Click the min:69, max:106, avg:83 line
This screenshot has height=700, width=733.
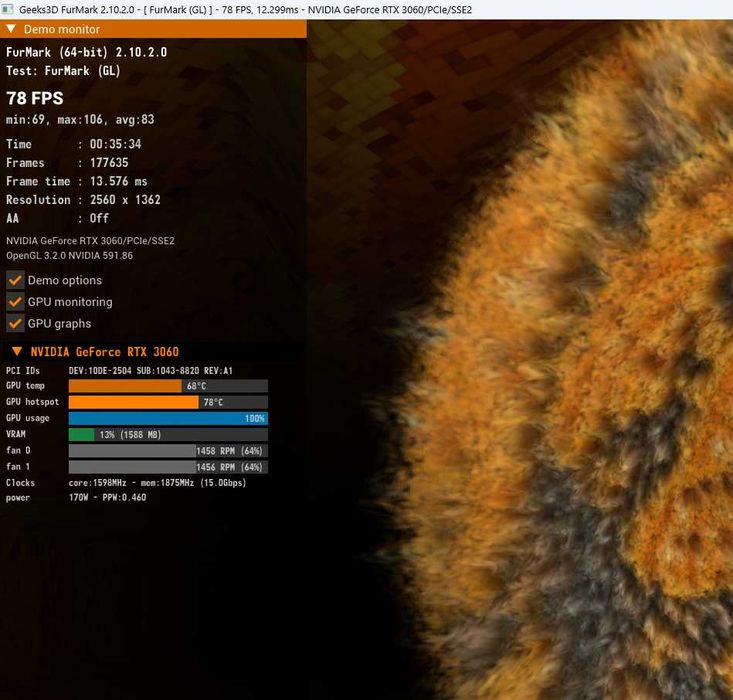point(80,120)
